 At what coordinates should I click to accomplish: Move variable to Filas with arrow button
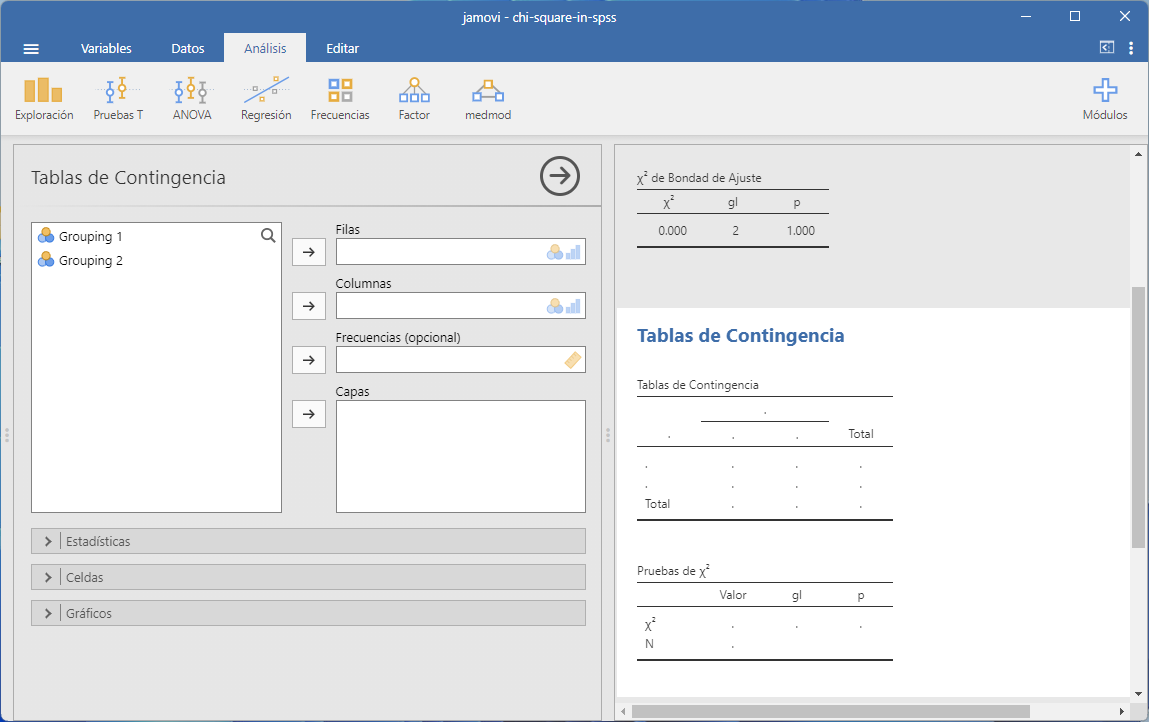[x=308, y=252]
